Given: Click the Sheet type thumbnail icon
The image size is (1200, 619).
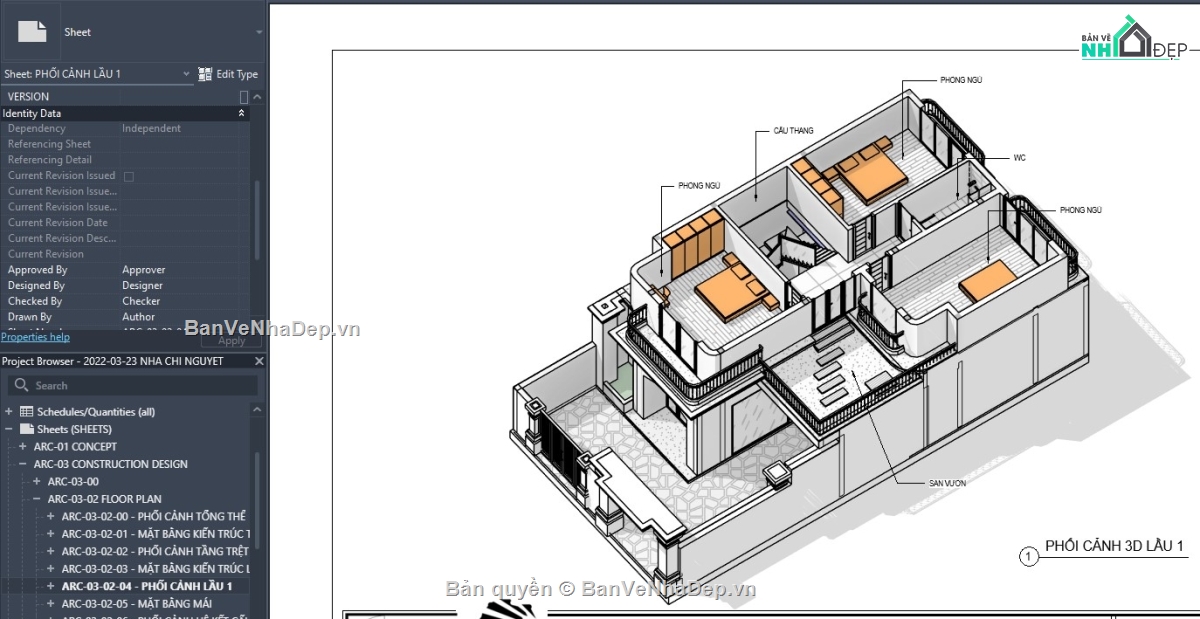Looking at the screenshot, I should click(32, 32).
